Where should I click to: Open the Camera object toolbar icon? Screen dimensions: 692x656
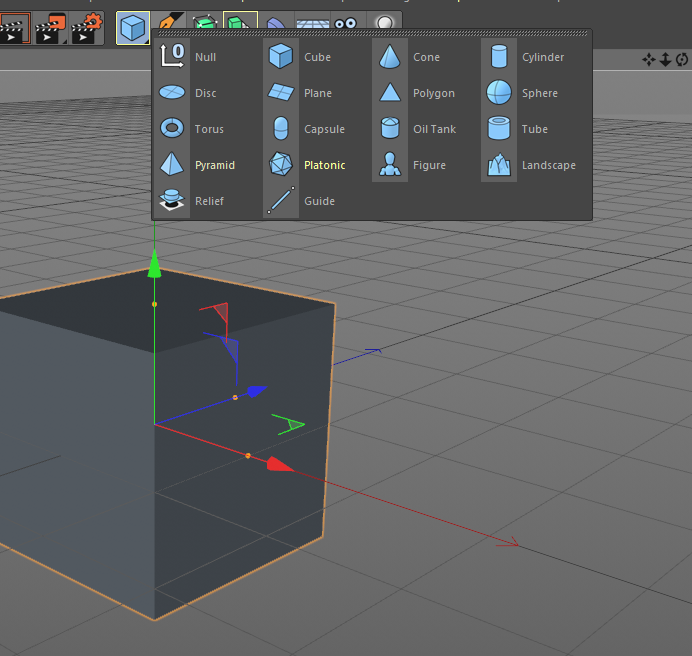pyautogui.click(x=346, y=23)
